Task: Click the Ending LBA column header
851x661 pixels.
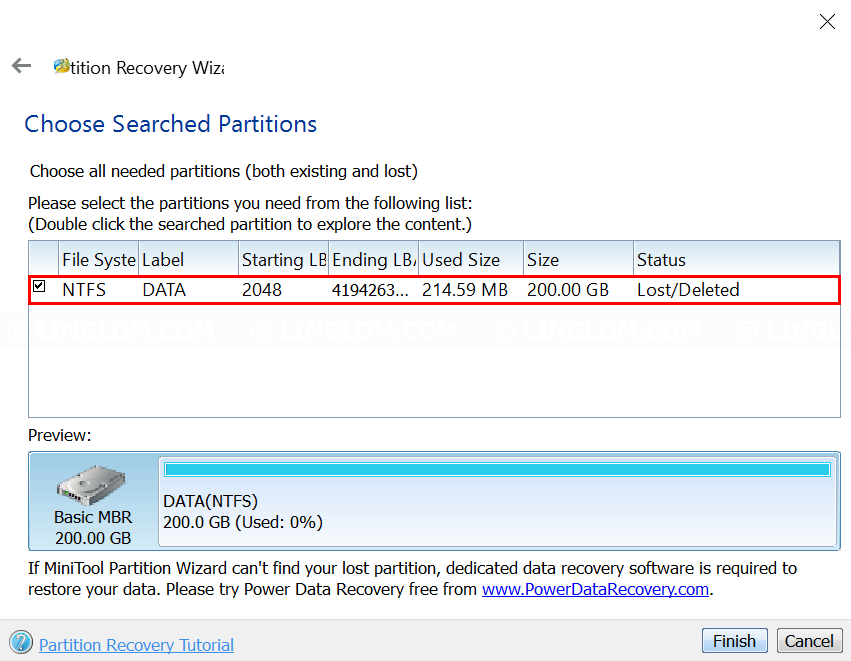Action: point(373,259)
